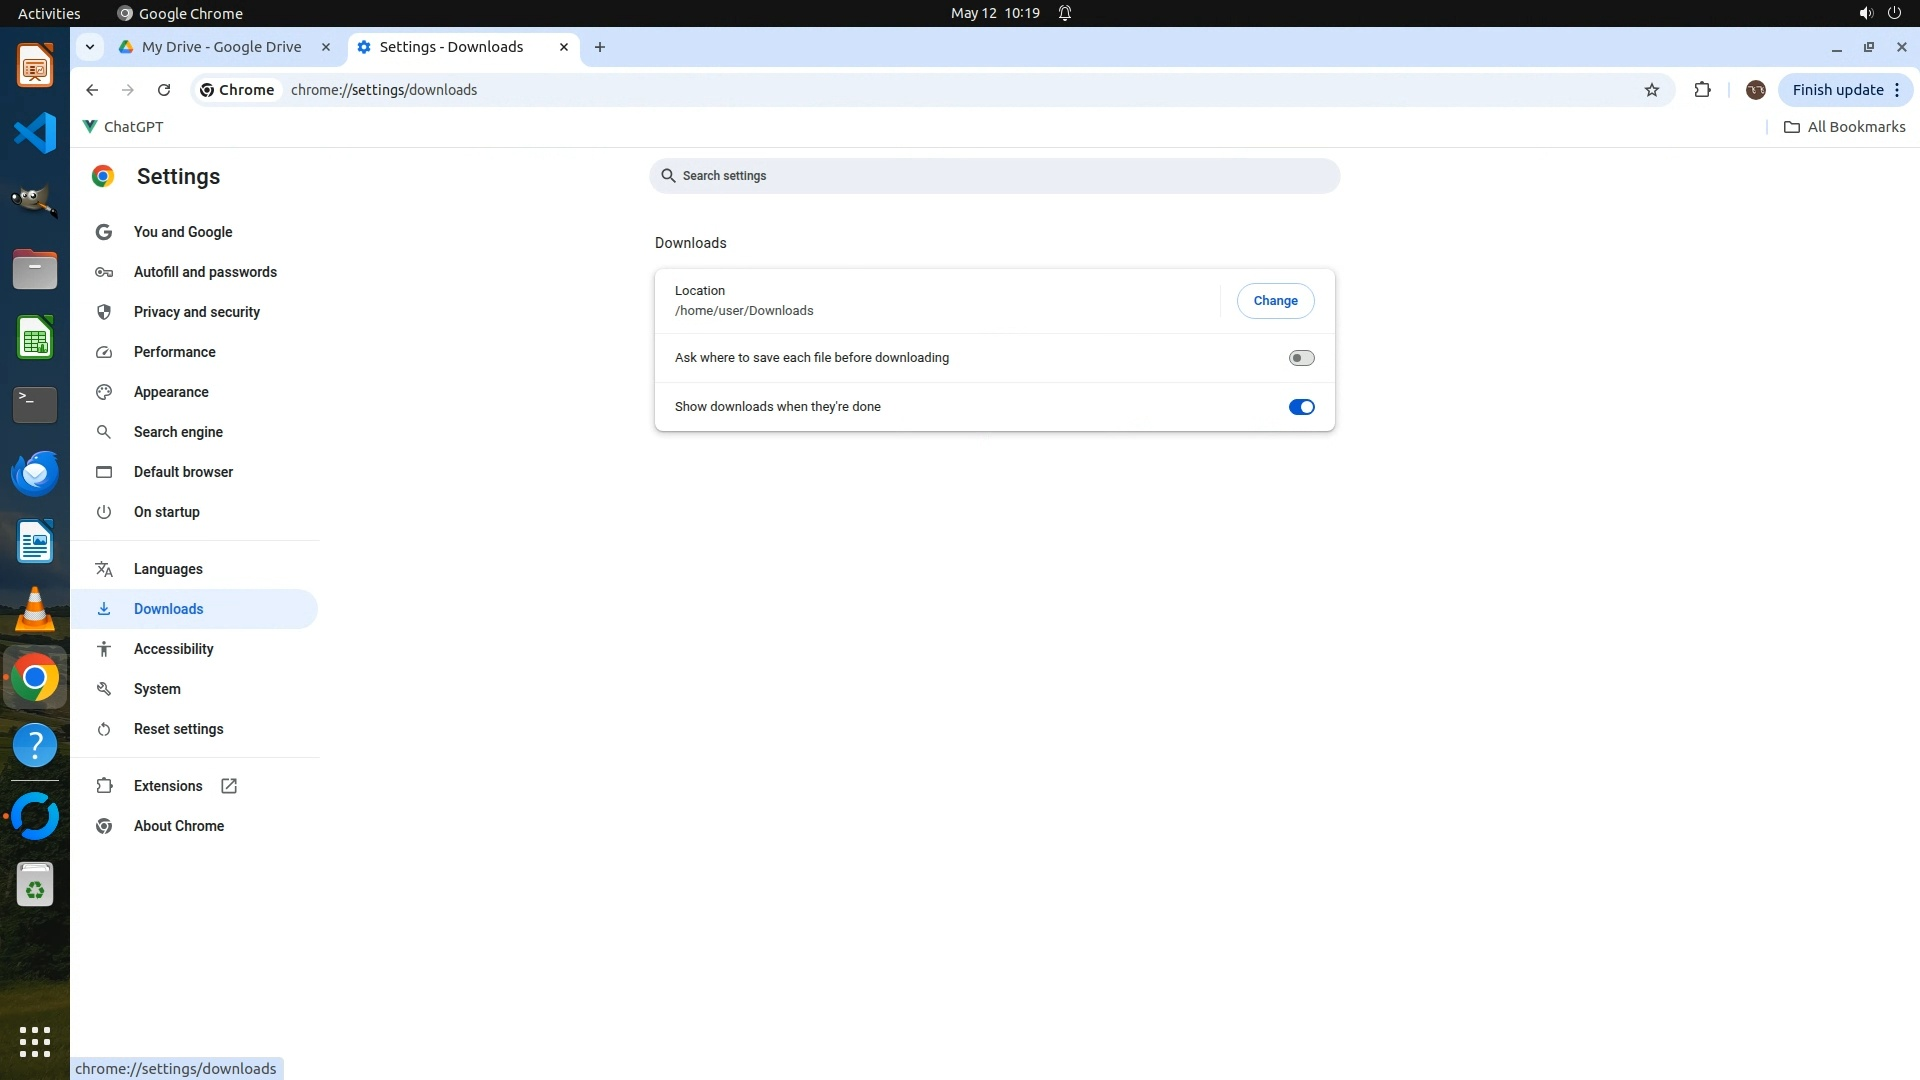Viewport: 1920px width, 1080px height.
Task: Open a new tab with plus button
Action: (x=600, y=47)
